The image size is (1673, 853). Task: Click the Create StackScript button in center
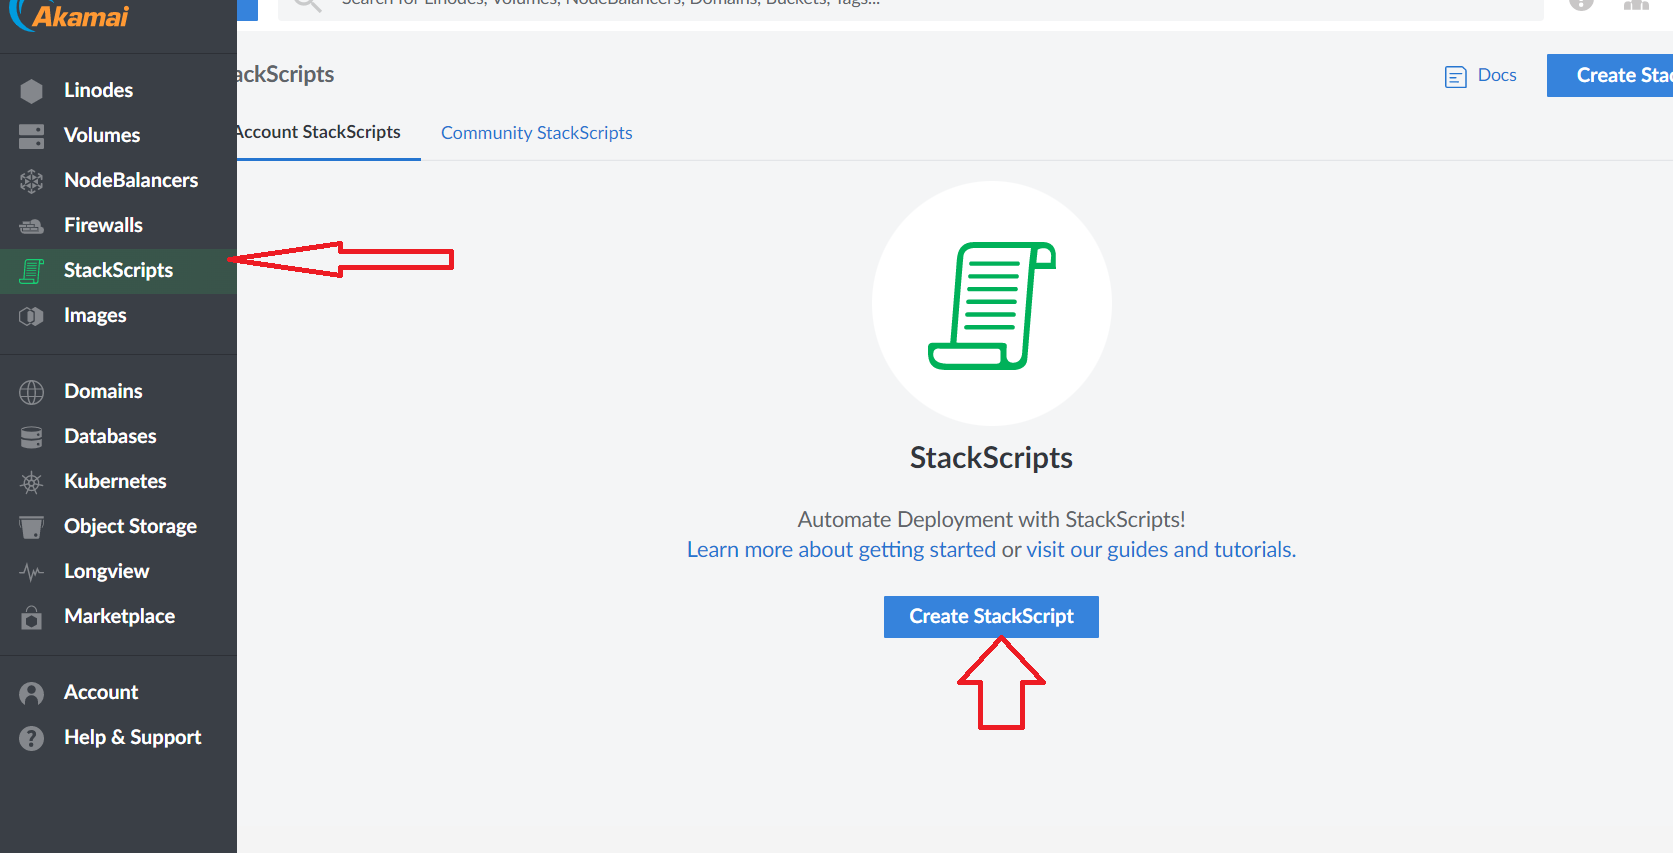pyautogui.click(x=991, y=617)
